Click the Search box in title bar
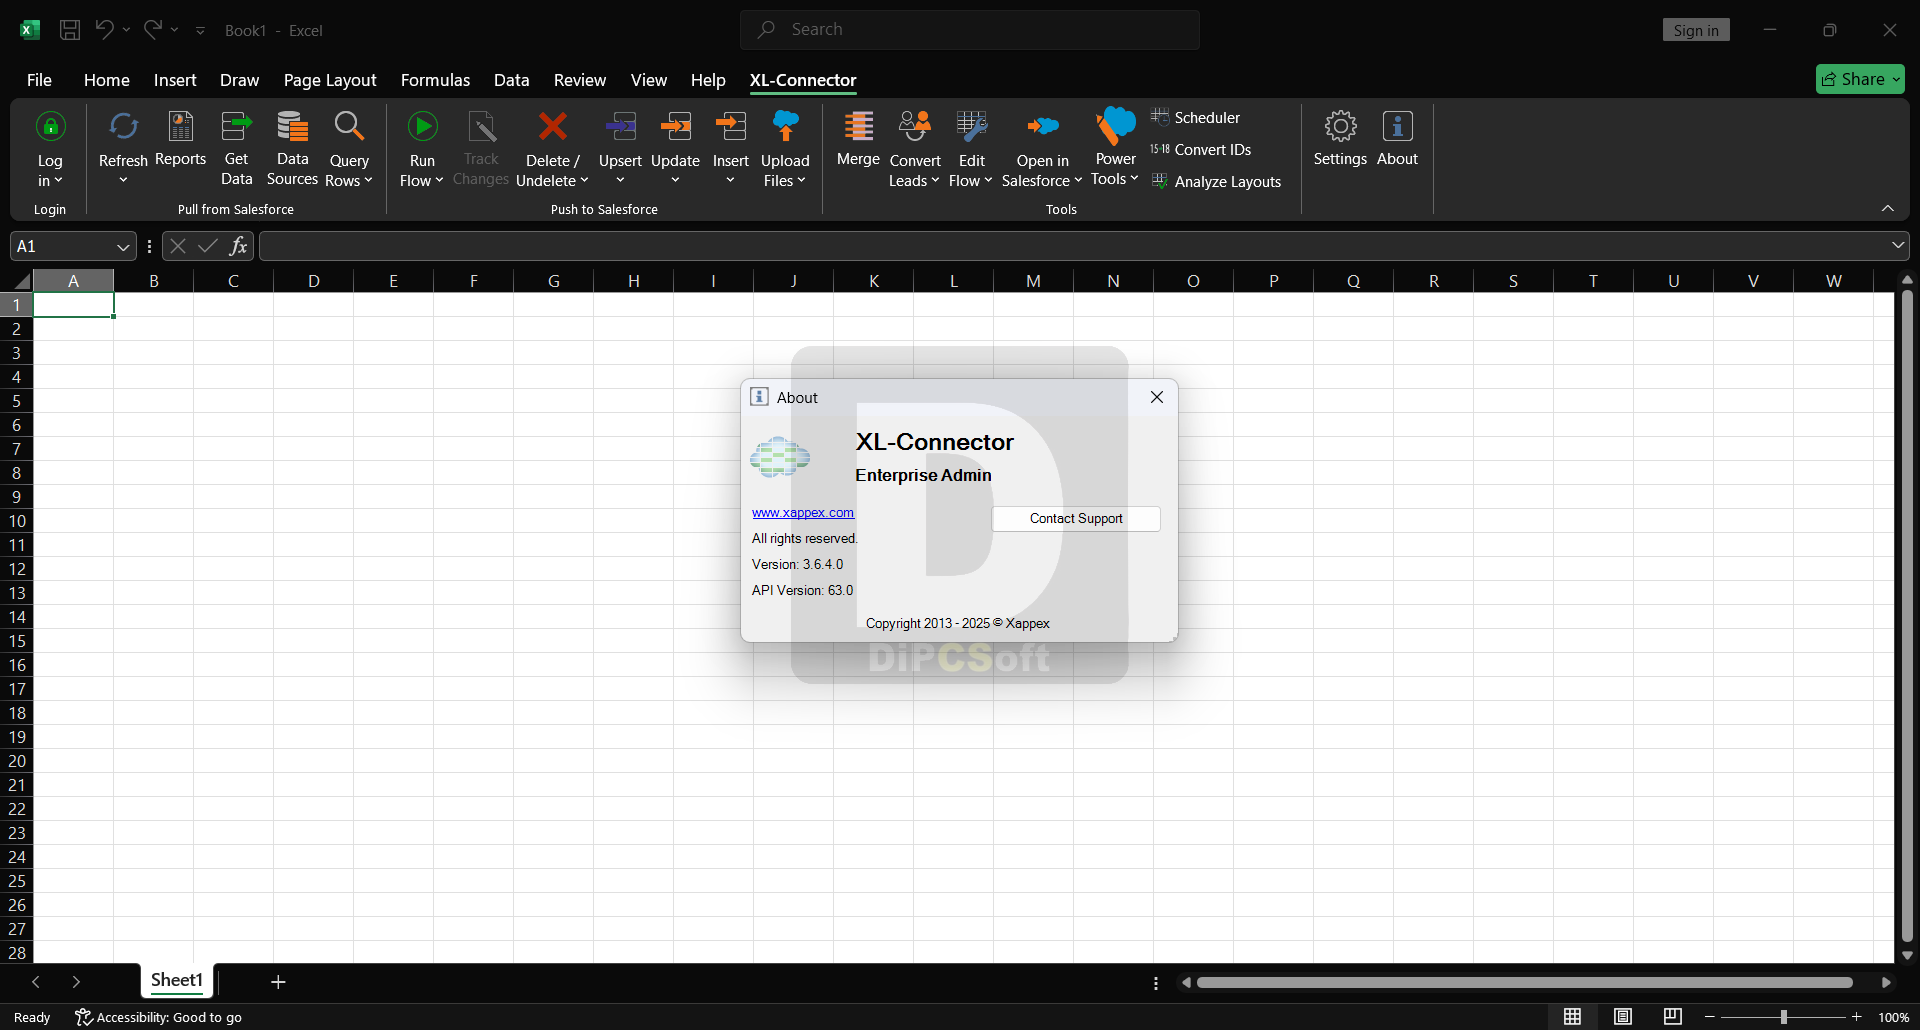Image resolution: width=1920 pixels, height=1030 pixels. click(970, 30)
